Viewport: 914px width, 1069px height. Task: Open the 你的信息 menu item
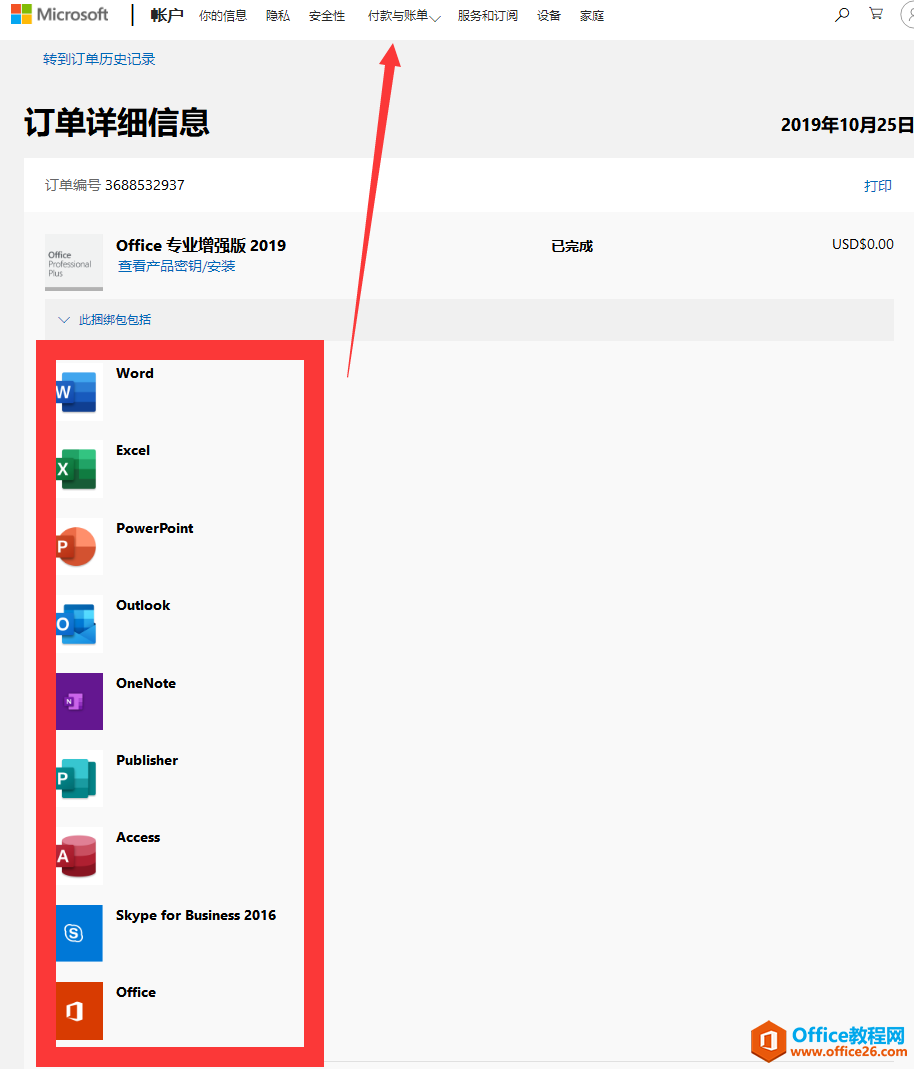pyautogui.click(x=223, y=16)
